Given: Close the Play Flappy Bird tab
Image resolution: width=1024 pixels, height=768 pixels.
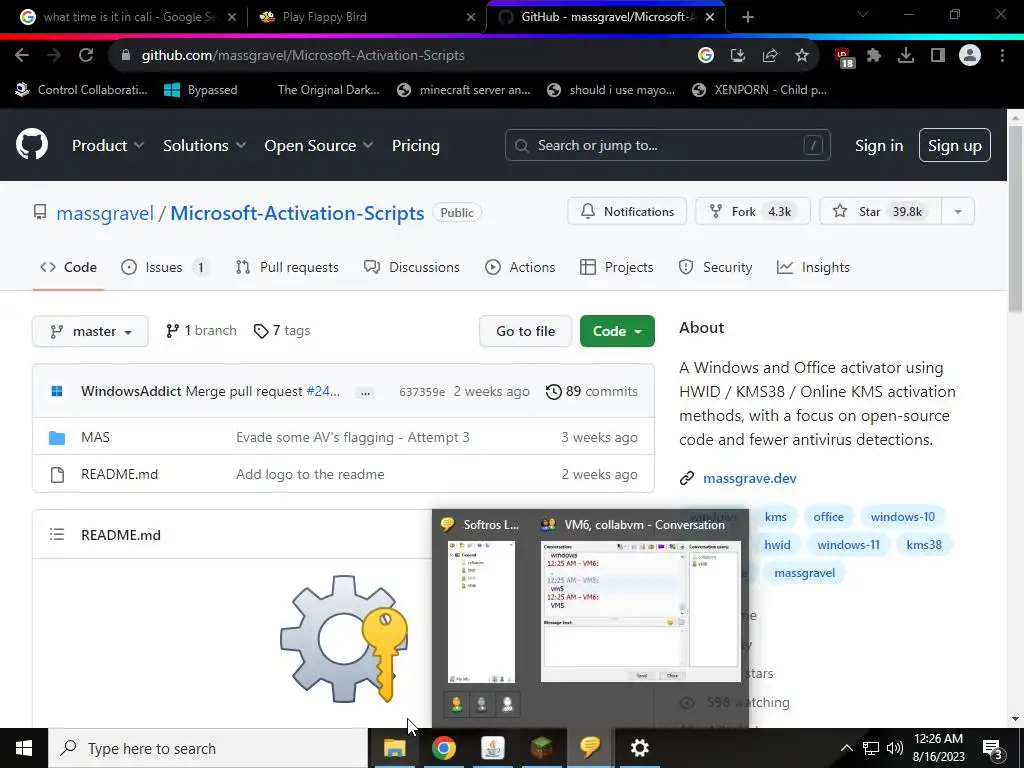Looking at the screenshot, I should (471, 17).
